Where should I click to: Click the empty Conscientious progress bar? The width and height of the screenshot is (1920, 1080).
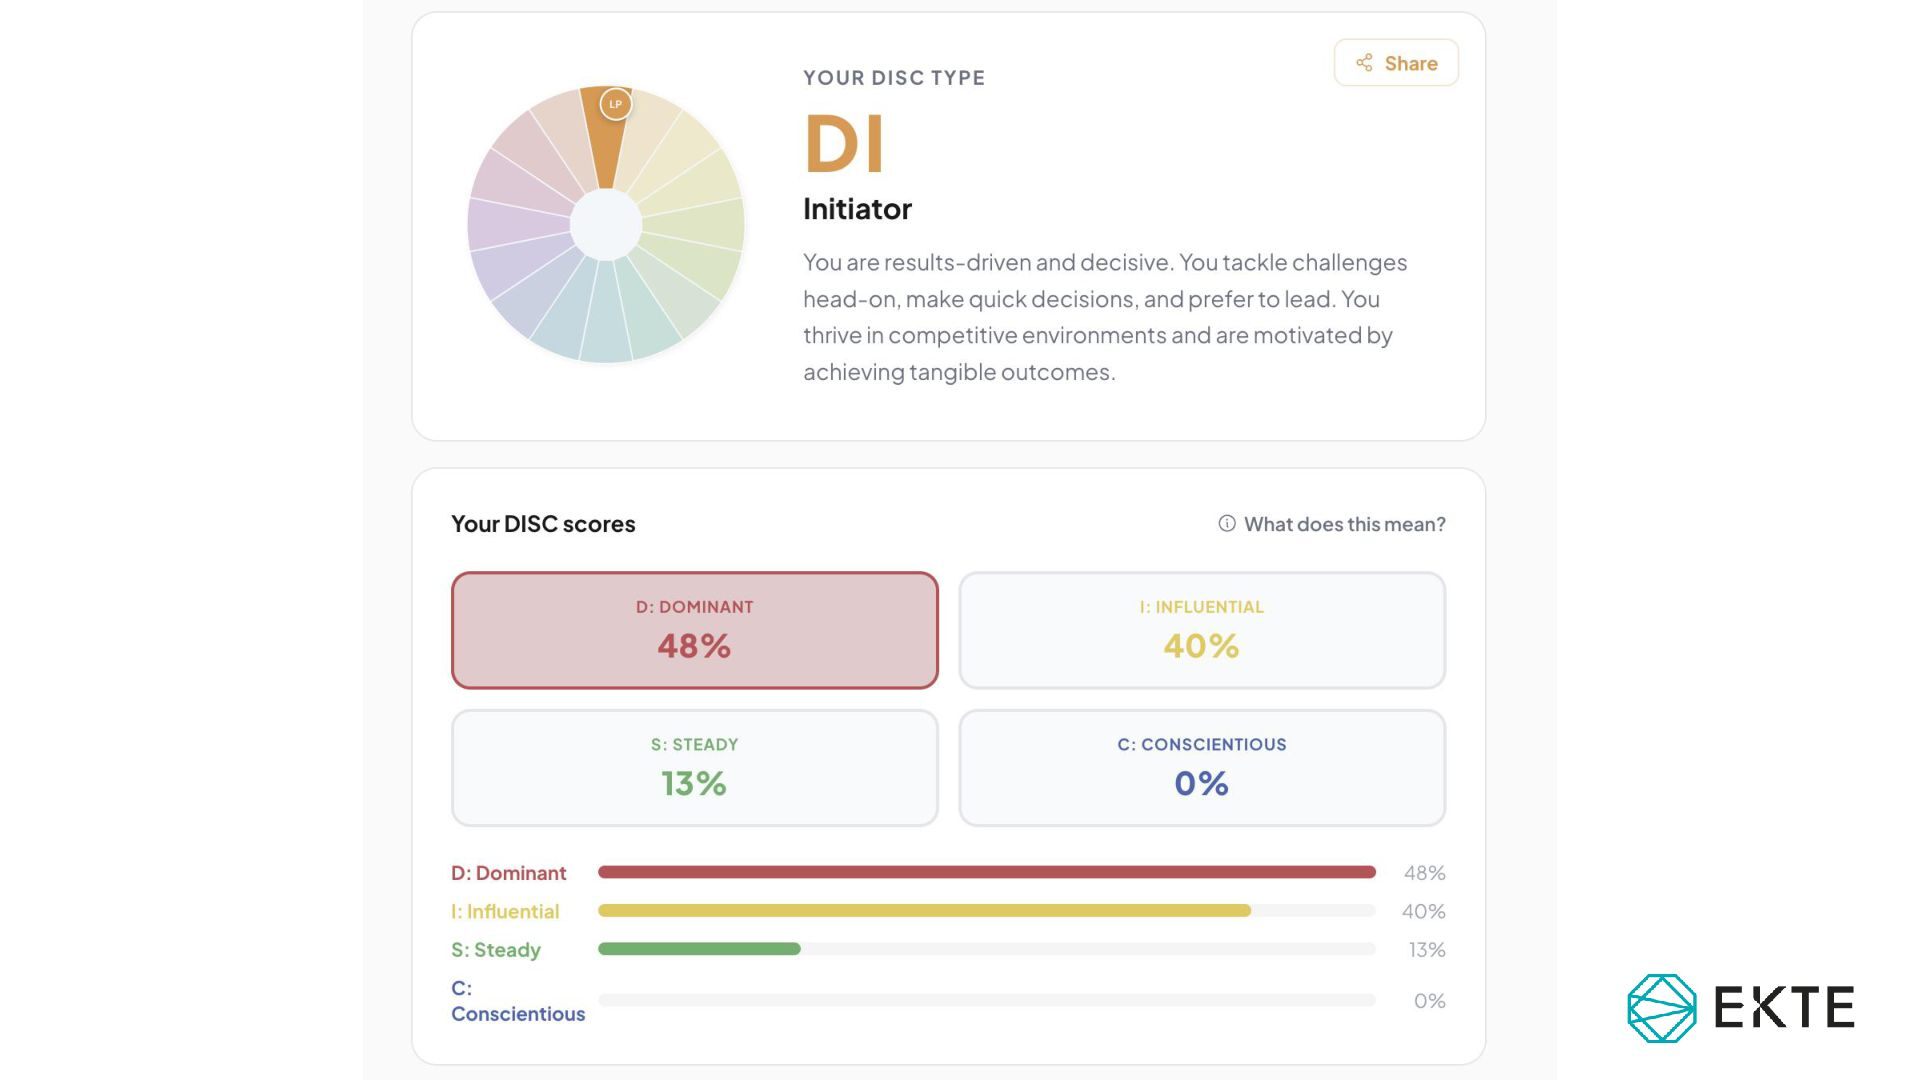pos(987,1000)
